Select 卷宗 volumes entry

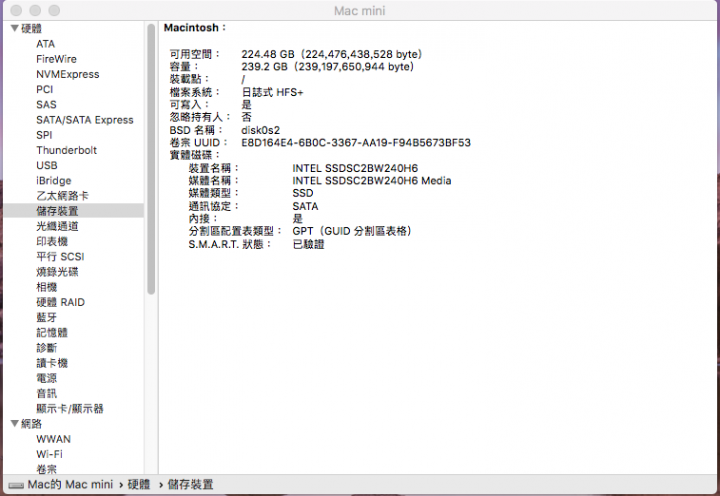(47, 469)
